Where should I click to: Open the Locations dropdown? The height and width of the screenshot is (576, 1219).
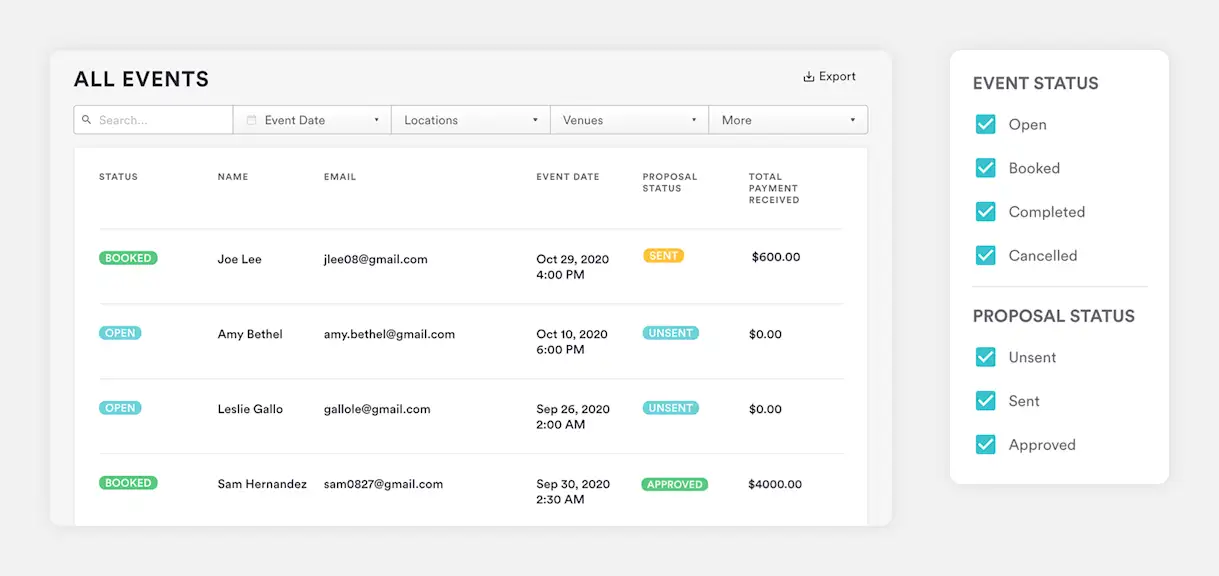[469, 119]
